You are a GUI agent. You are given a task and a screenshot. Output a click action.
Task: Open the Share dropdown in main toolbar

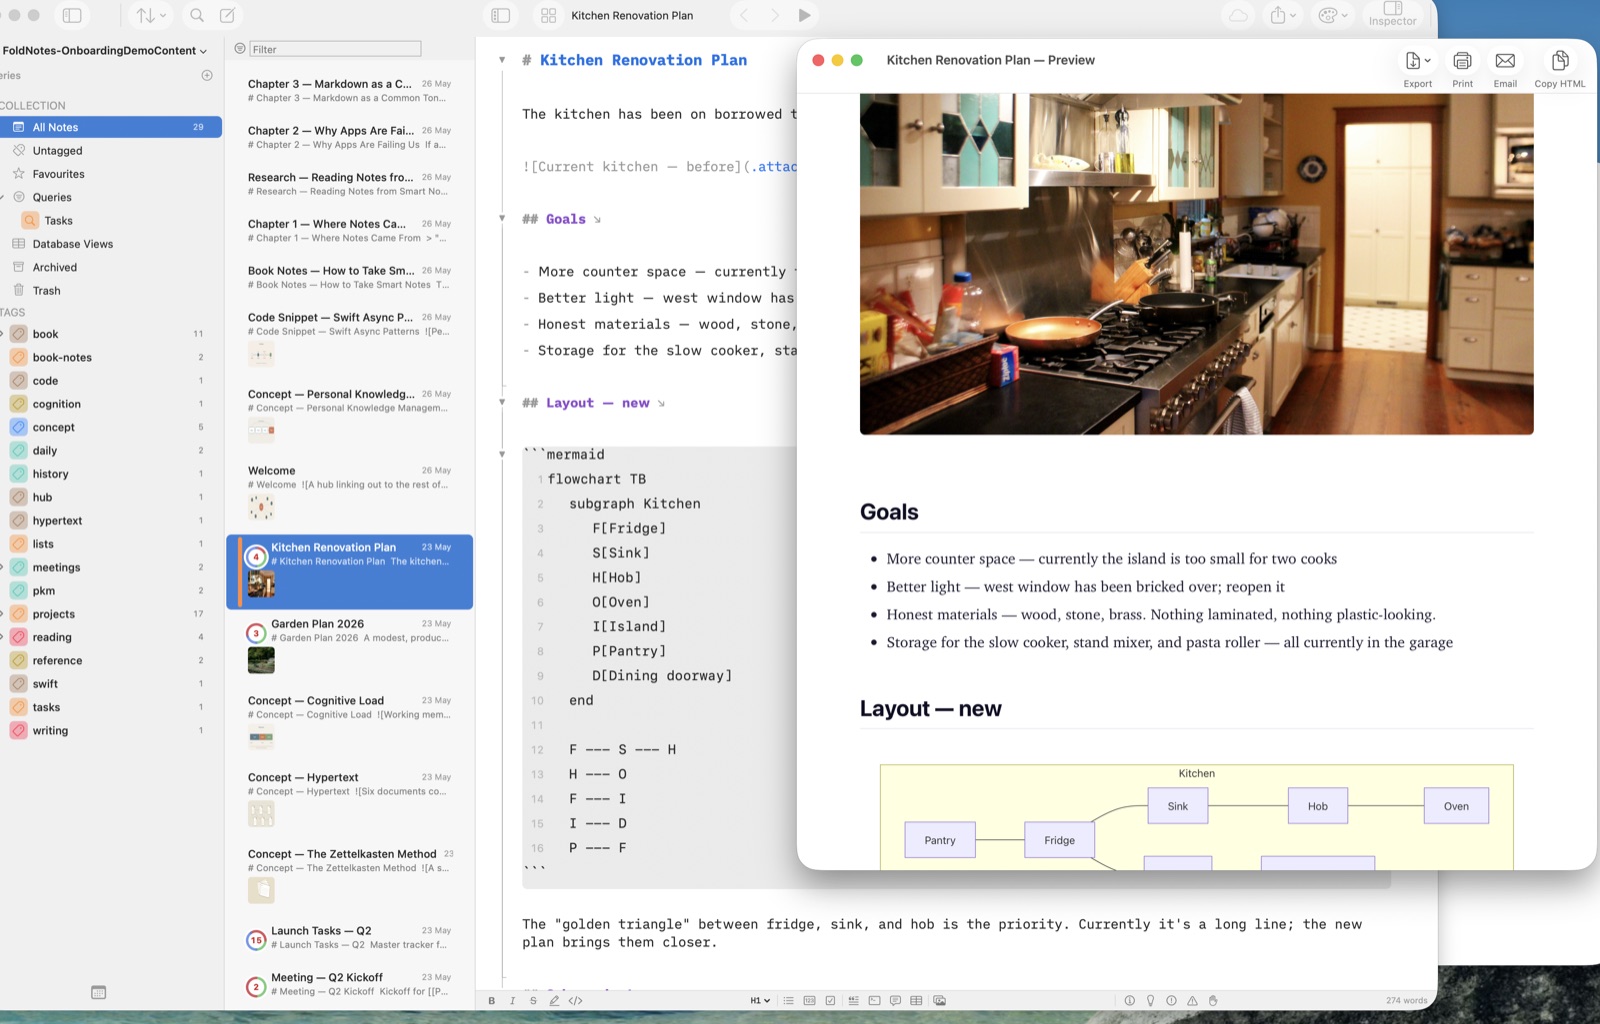tap(1283, 15)
